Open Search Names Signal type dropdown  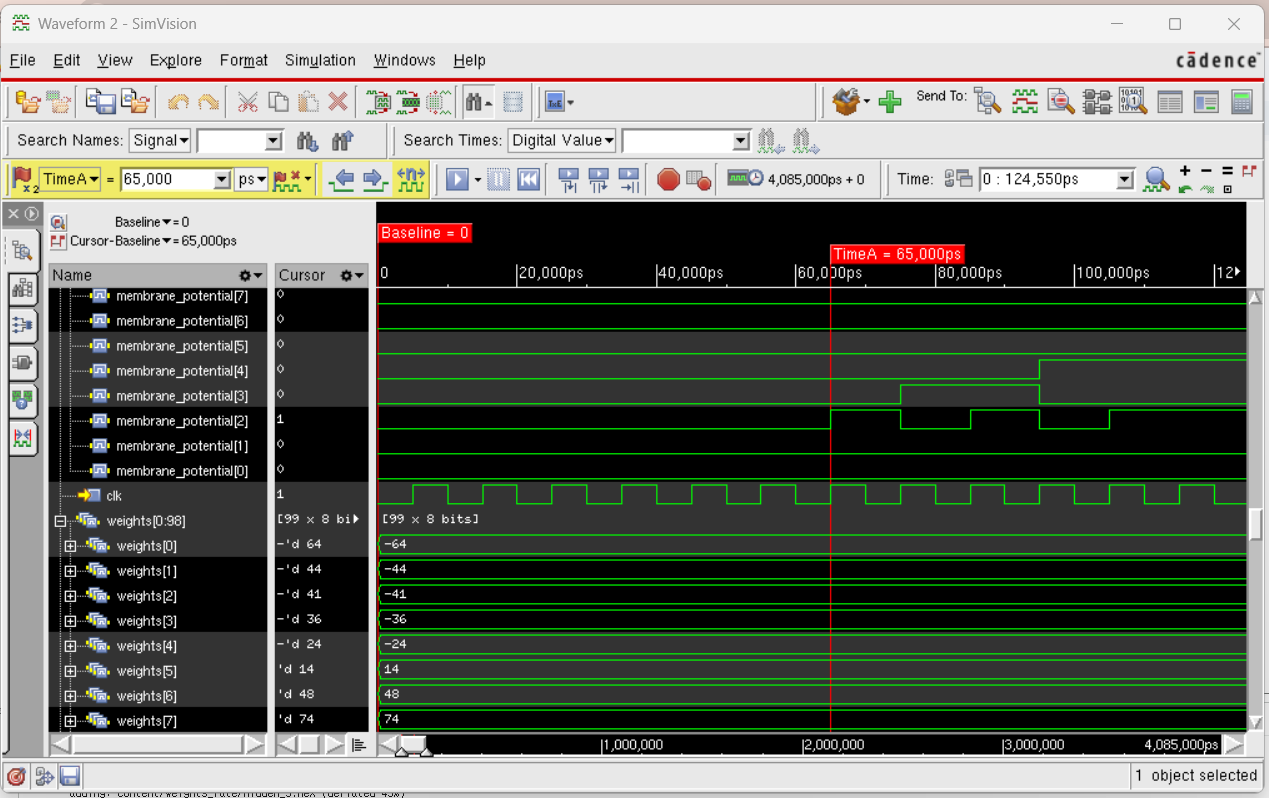[160, 141]
